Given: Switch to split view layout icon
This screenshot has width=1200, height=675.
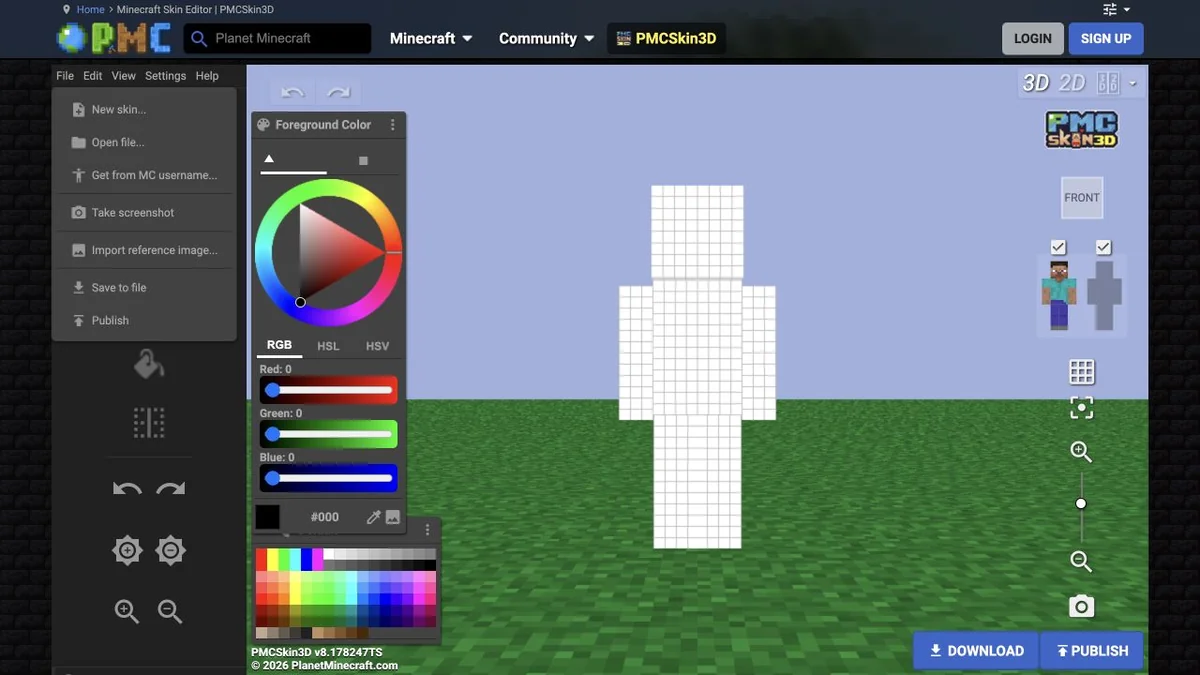Looking at the screenshot, I should click(x=1108, y=83).
